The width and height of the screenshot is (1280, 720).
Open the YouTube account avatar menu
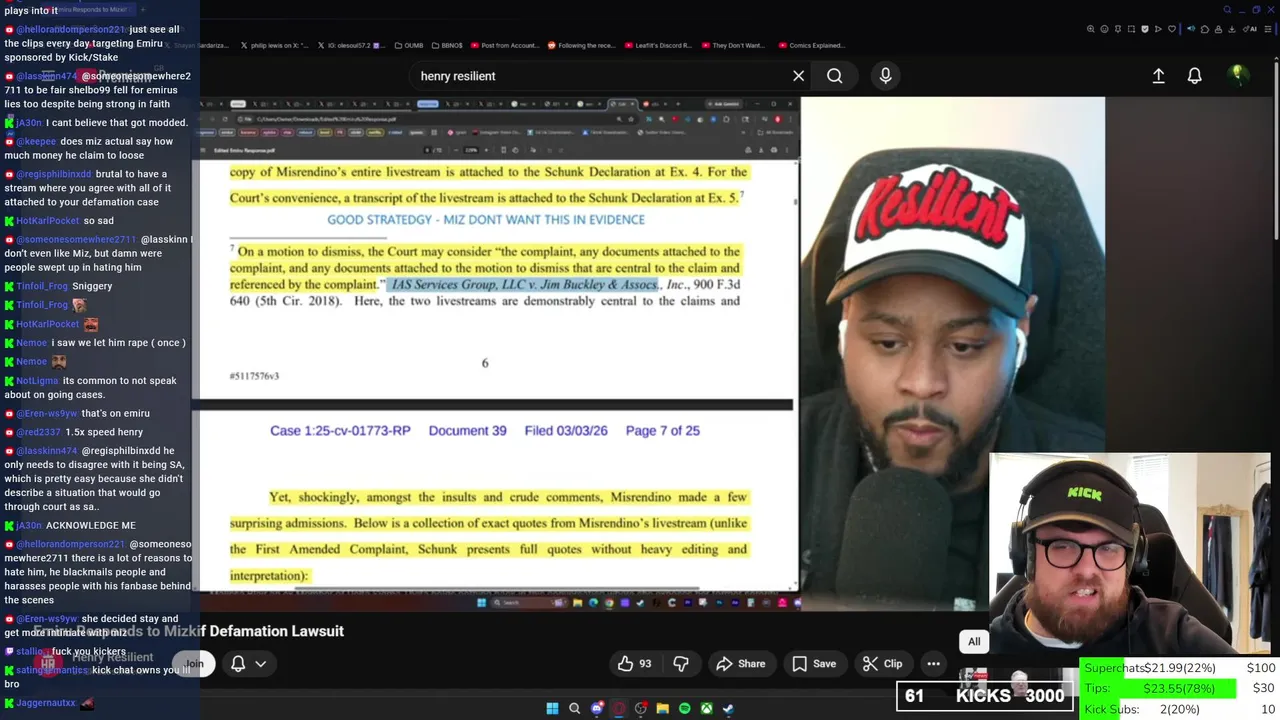click(x=1237, y=75)
